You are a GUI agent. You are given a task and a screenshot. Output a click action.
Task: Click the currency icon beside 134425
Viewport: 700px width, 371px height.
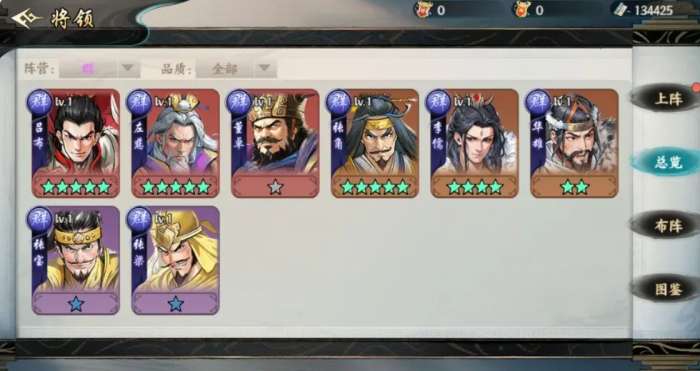(622, 10)
